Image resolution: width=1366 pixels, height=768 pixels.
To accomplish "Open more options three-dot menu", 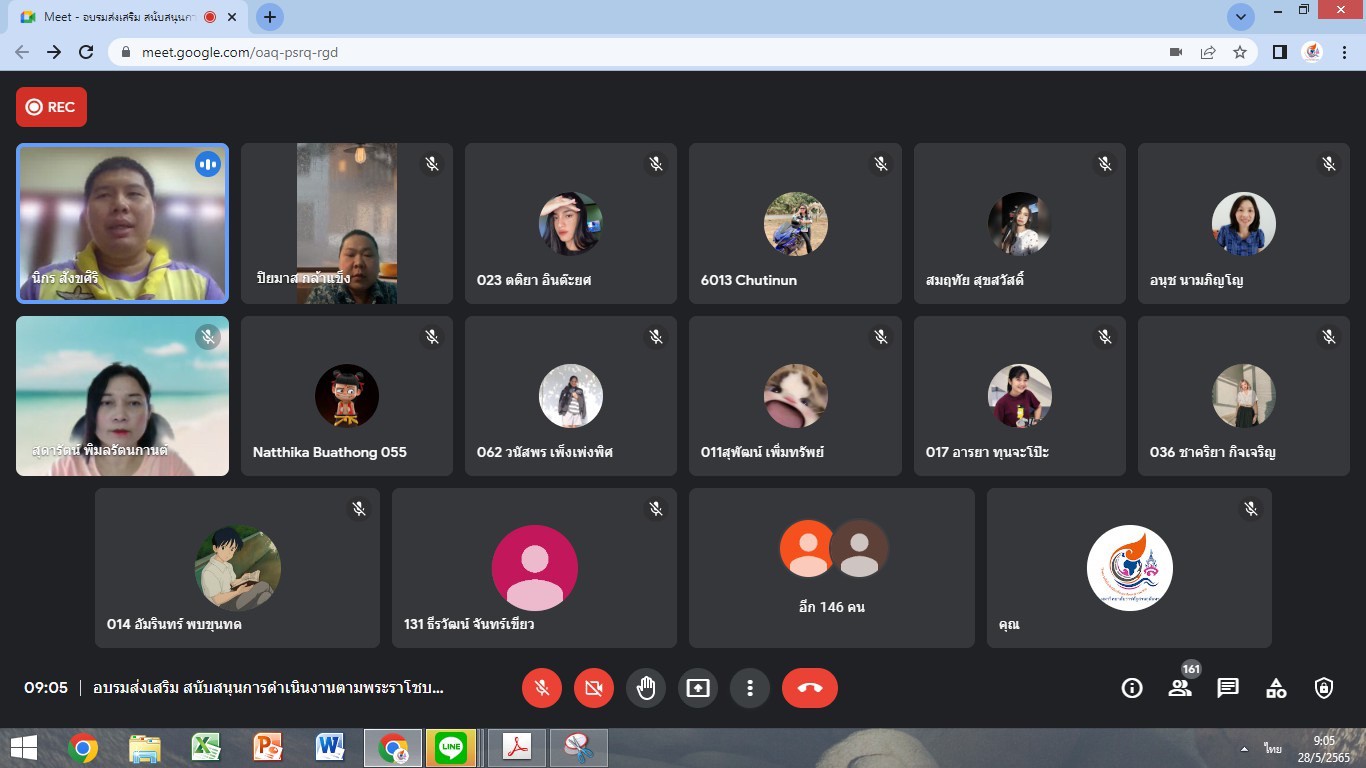I will (x=750, y=688).
